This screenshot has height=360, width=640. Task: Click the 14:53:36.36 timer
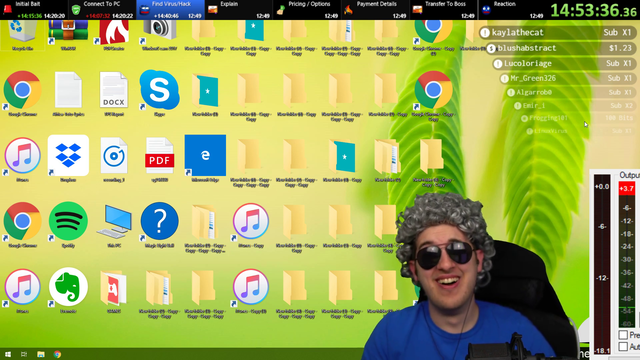pos(593,10)
